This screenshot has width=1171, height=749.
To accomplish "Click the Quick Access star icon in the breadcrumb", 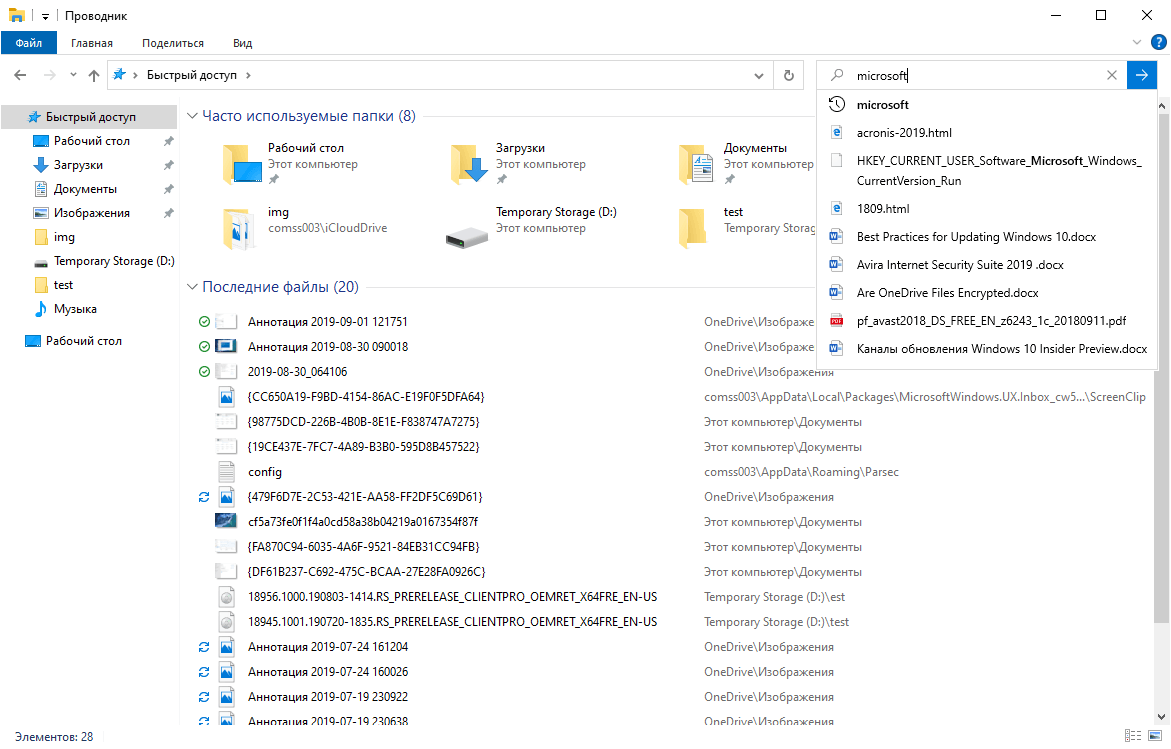I will tap(117, 73).
